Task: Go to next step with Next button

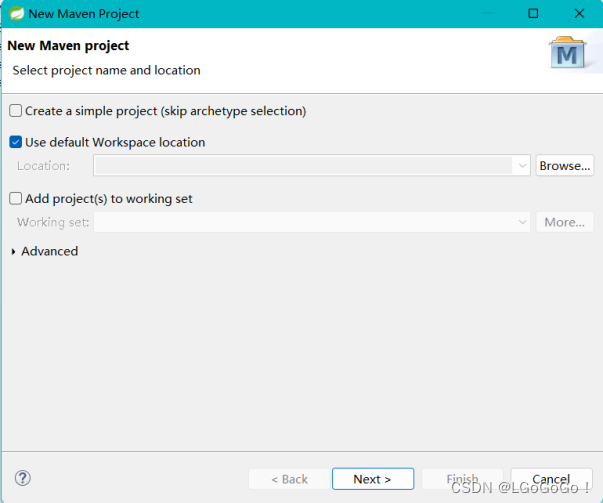Action: pyautogui.click(x=374, y=479)
